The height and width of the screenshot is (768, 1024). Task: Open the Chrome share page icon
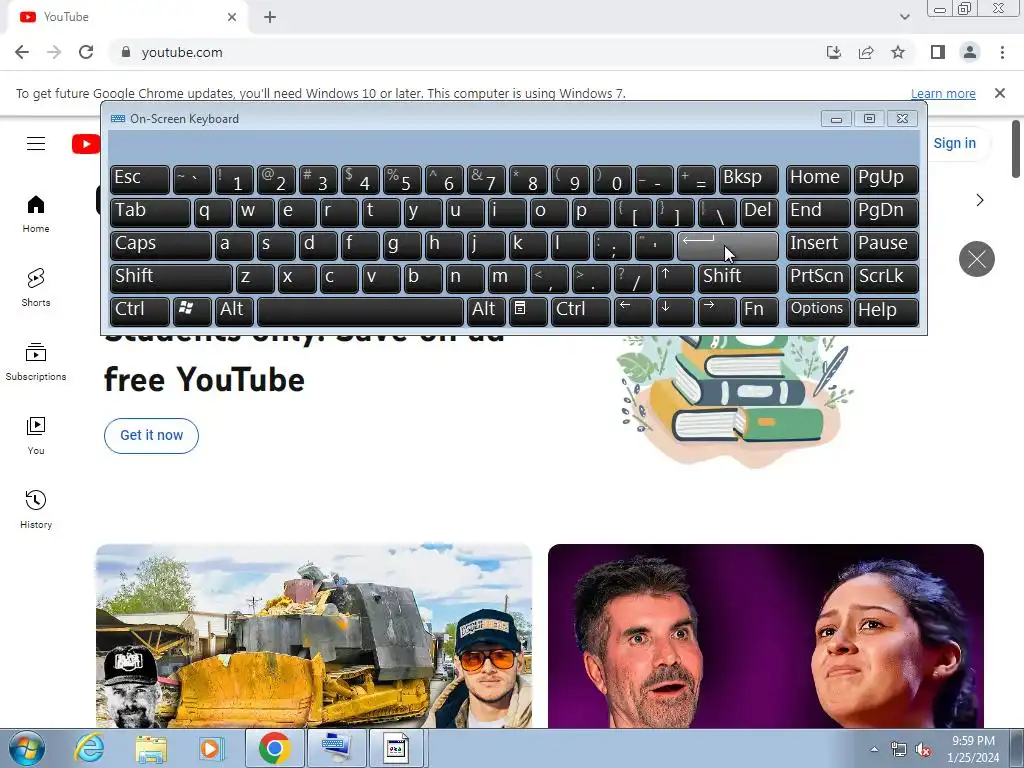(x=866, y=52)
